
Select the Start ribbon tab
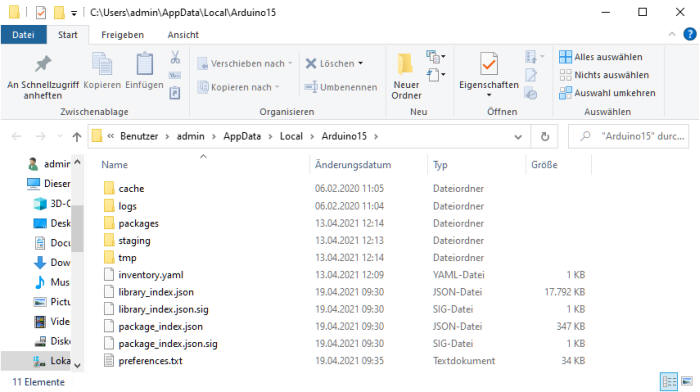click(x=67, y=35)
